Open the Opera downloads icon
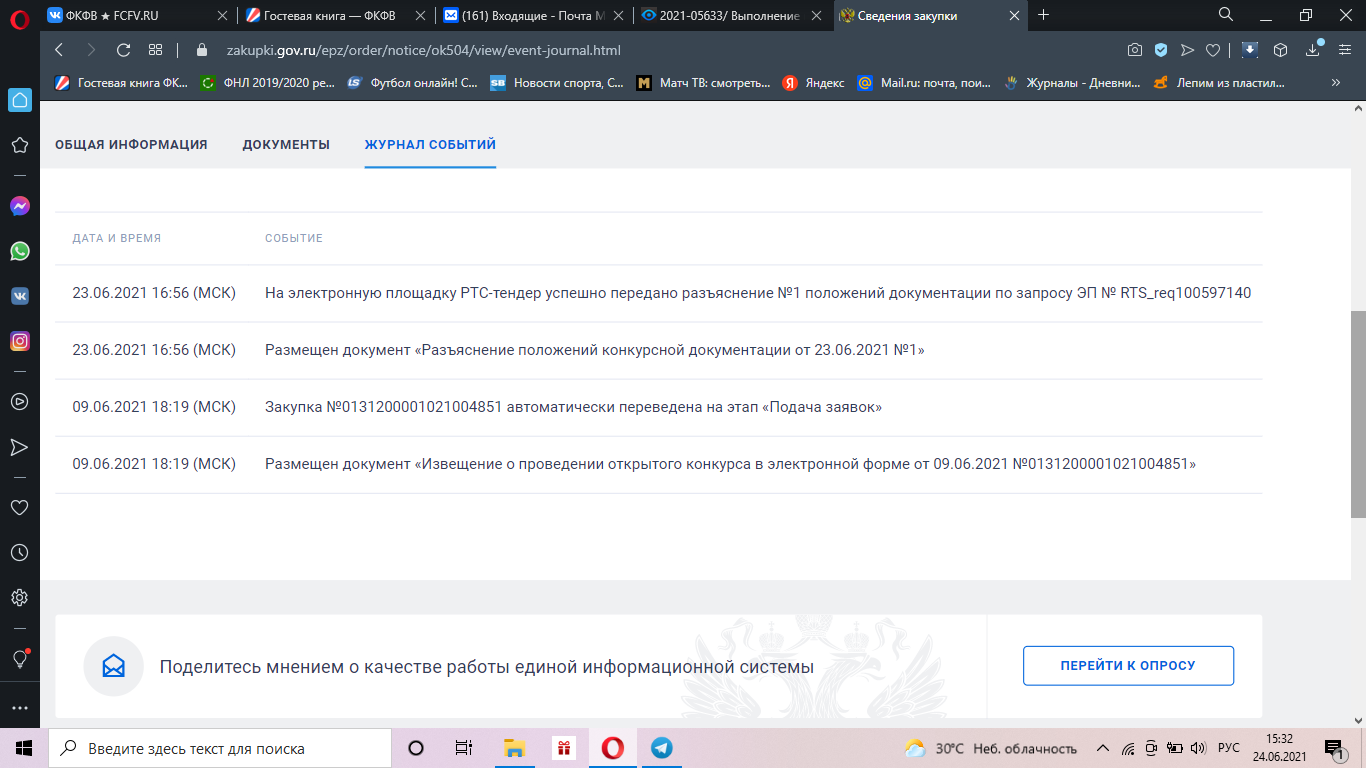Image resolution: width=1366 pixels, height=768 pixels. (x=1313, y=50)
